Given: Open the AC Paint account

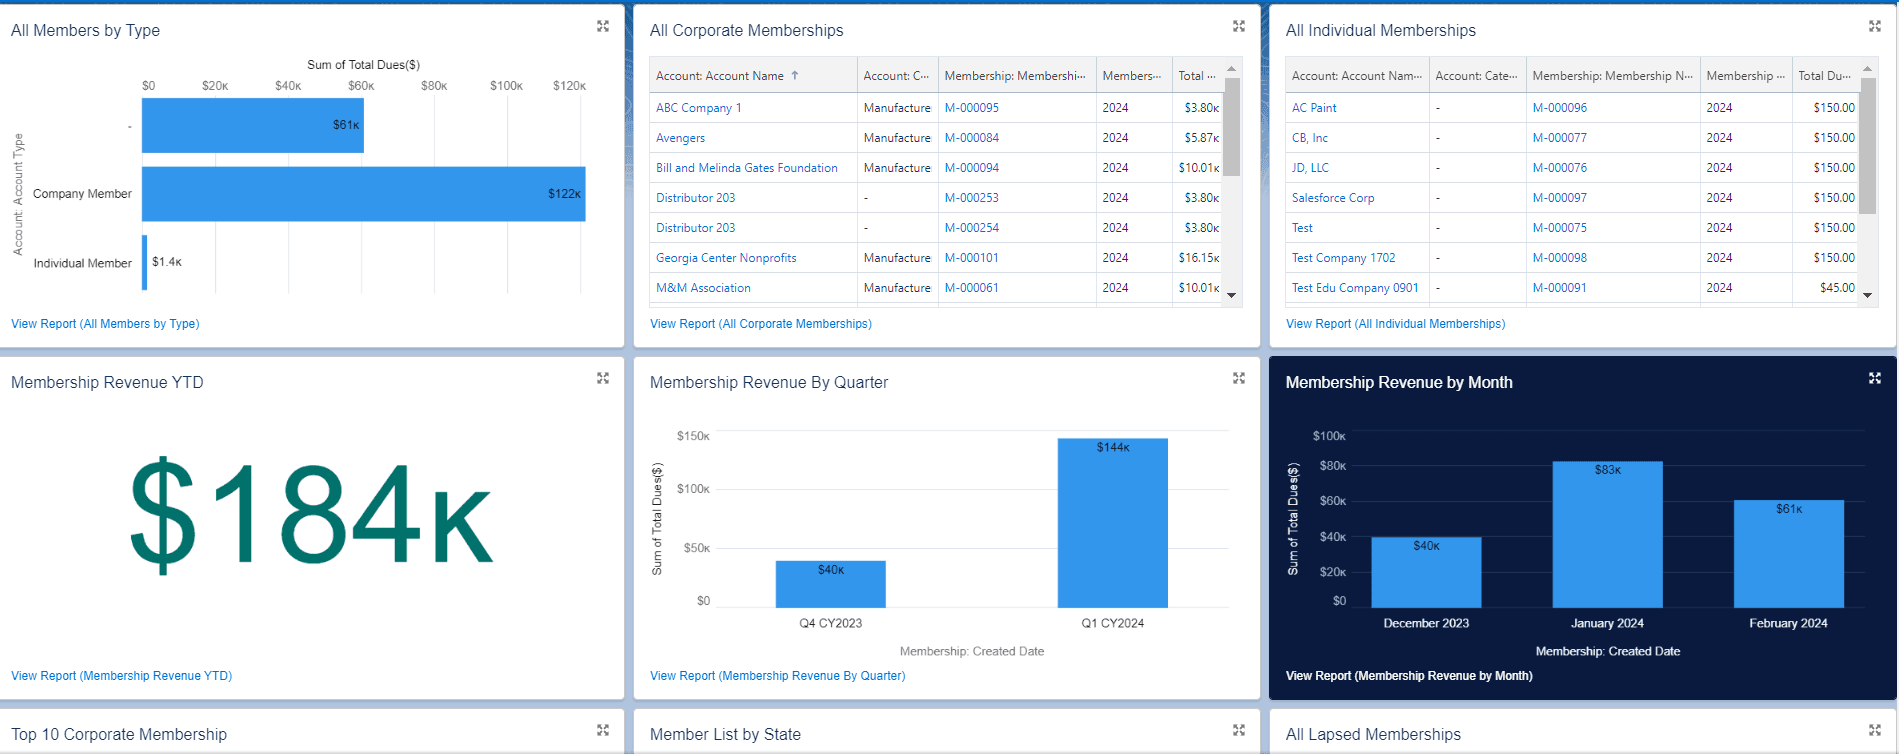Looking at the screenshot, I should pos(1314,108).
